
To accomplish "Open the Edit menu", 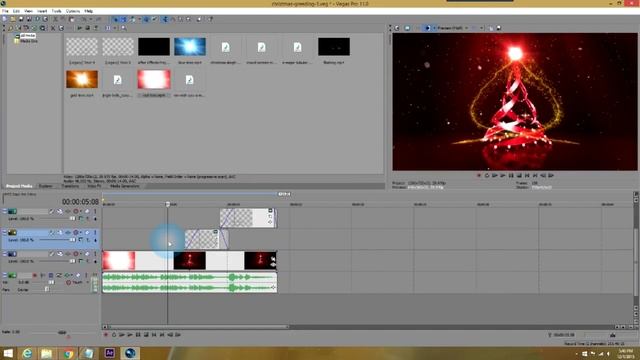I will point(16,11).
